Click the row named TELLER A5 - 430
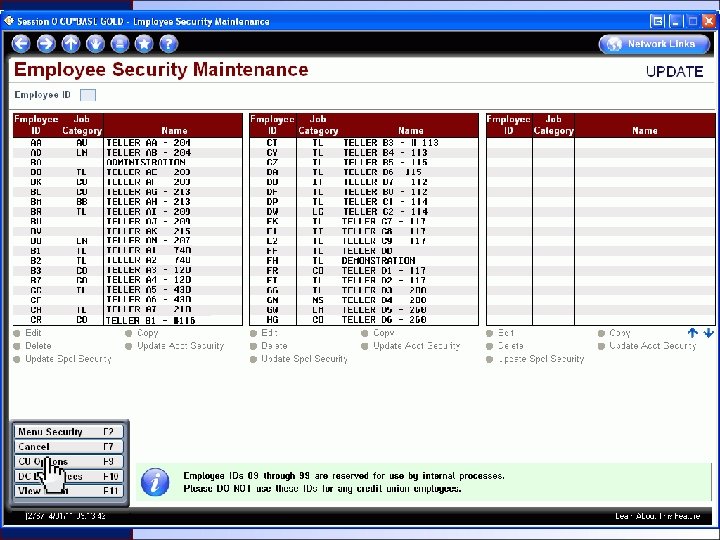 (x=128, y=290)
